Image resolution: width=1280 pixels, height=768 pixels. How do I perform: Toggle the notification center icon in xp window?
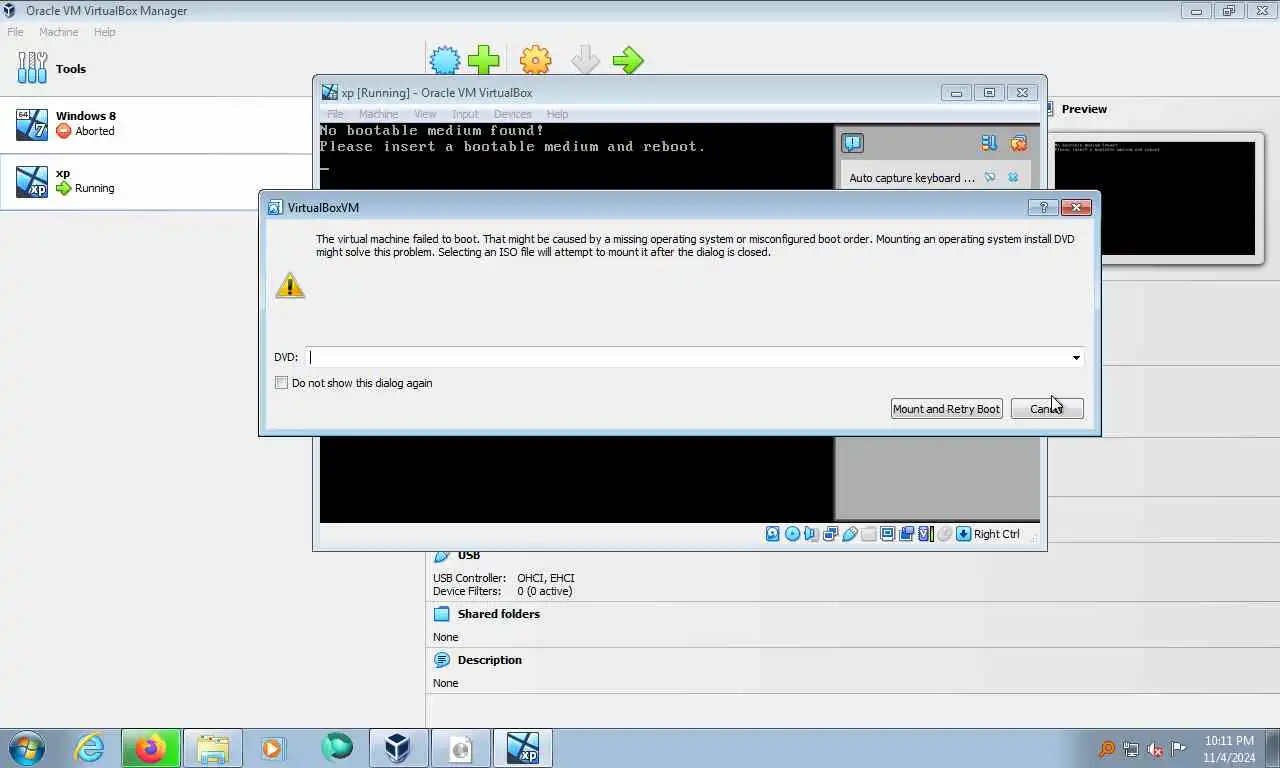[x=852, y=143]
